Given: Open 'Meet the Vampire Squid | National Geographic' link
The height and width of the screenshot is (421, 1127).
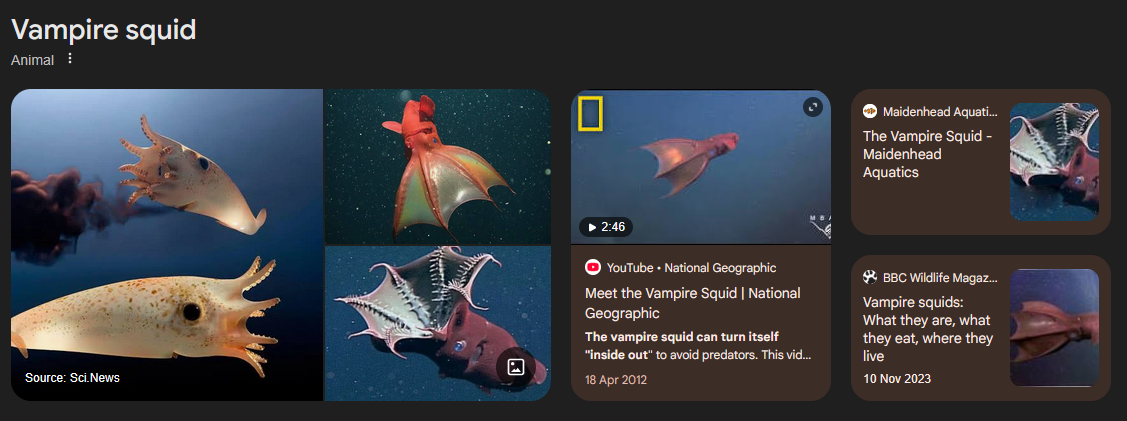Looking at the screenshot, I should [x=692, y=303].
